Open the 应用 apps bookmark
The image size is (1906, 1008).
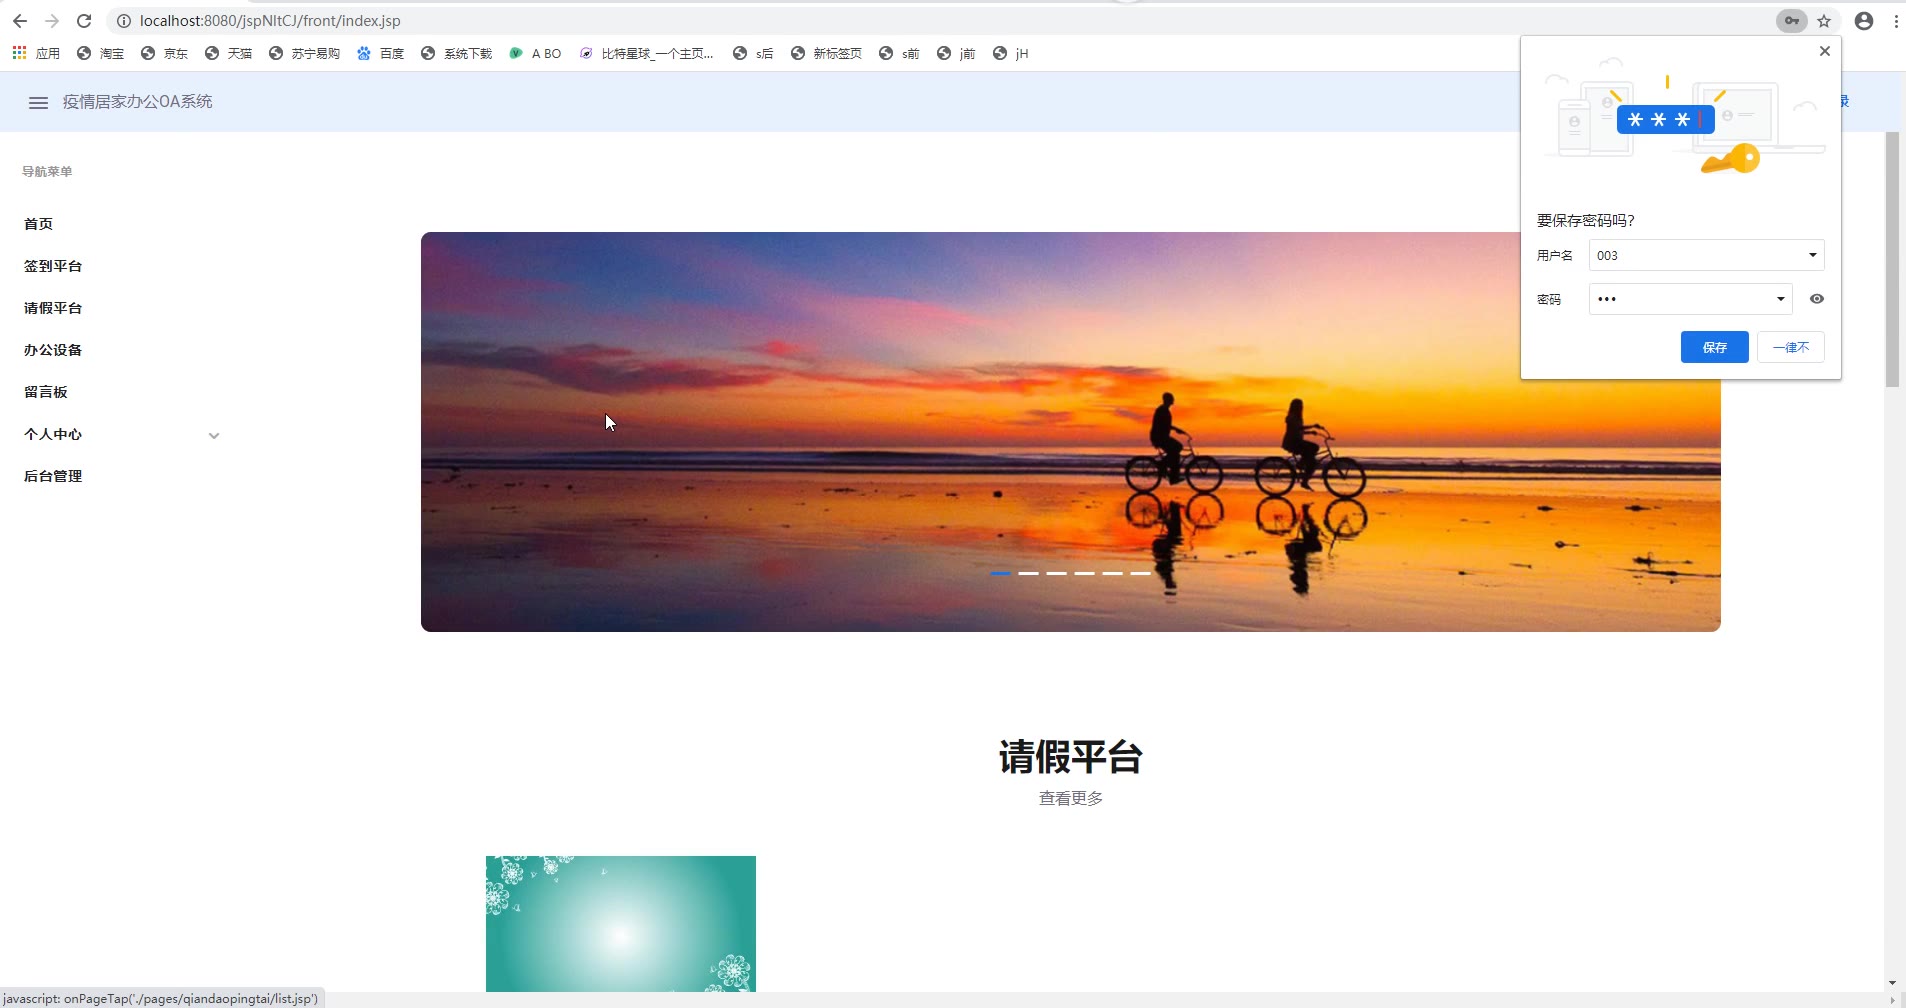click(36, 53)
